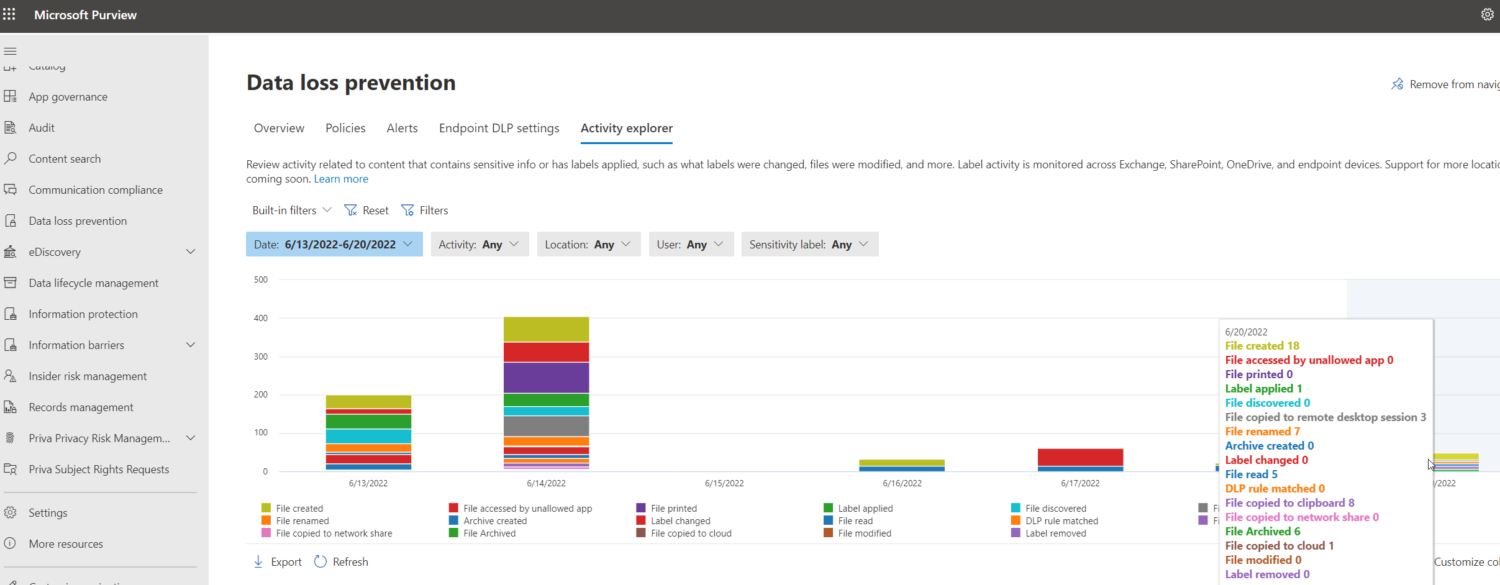Toggle the File created legend entry
This screenshot has height=585, width=1500.
tap(293, 508)
